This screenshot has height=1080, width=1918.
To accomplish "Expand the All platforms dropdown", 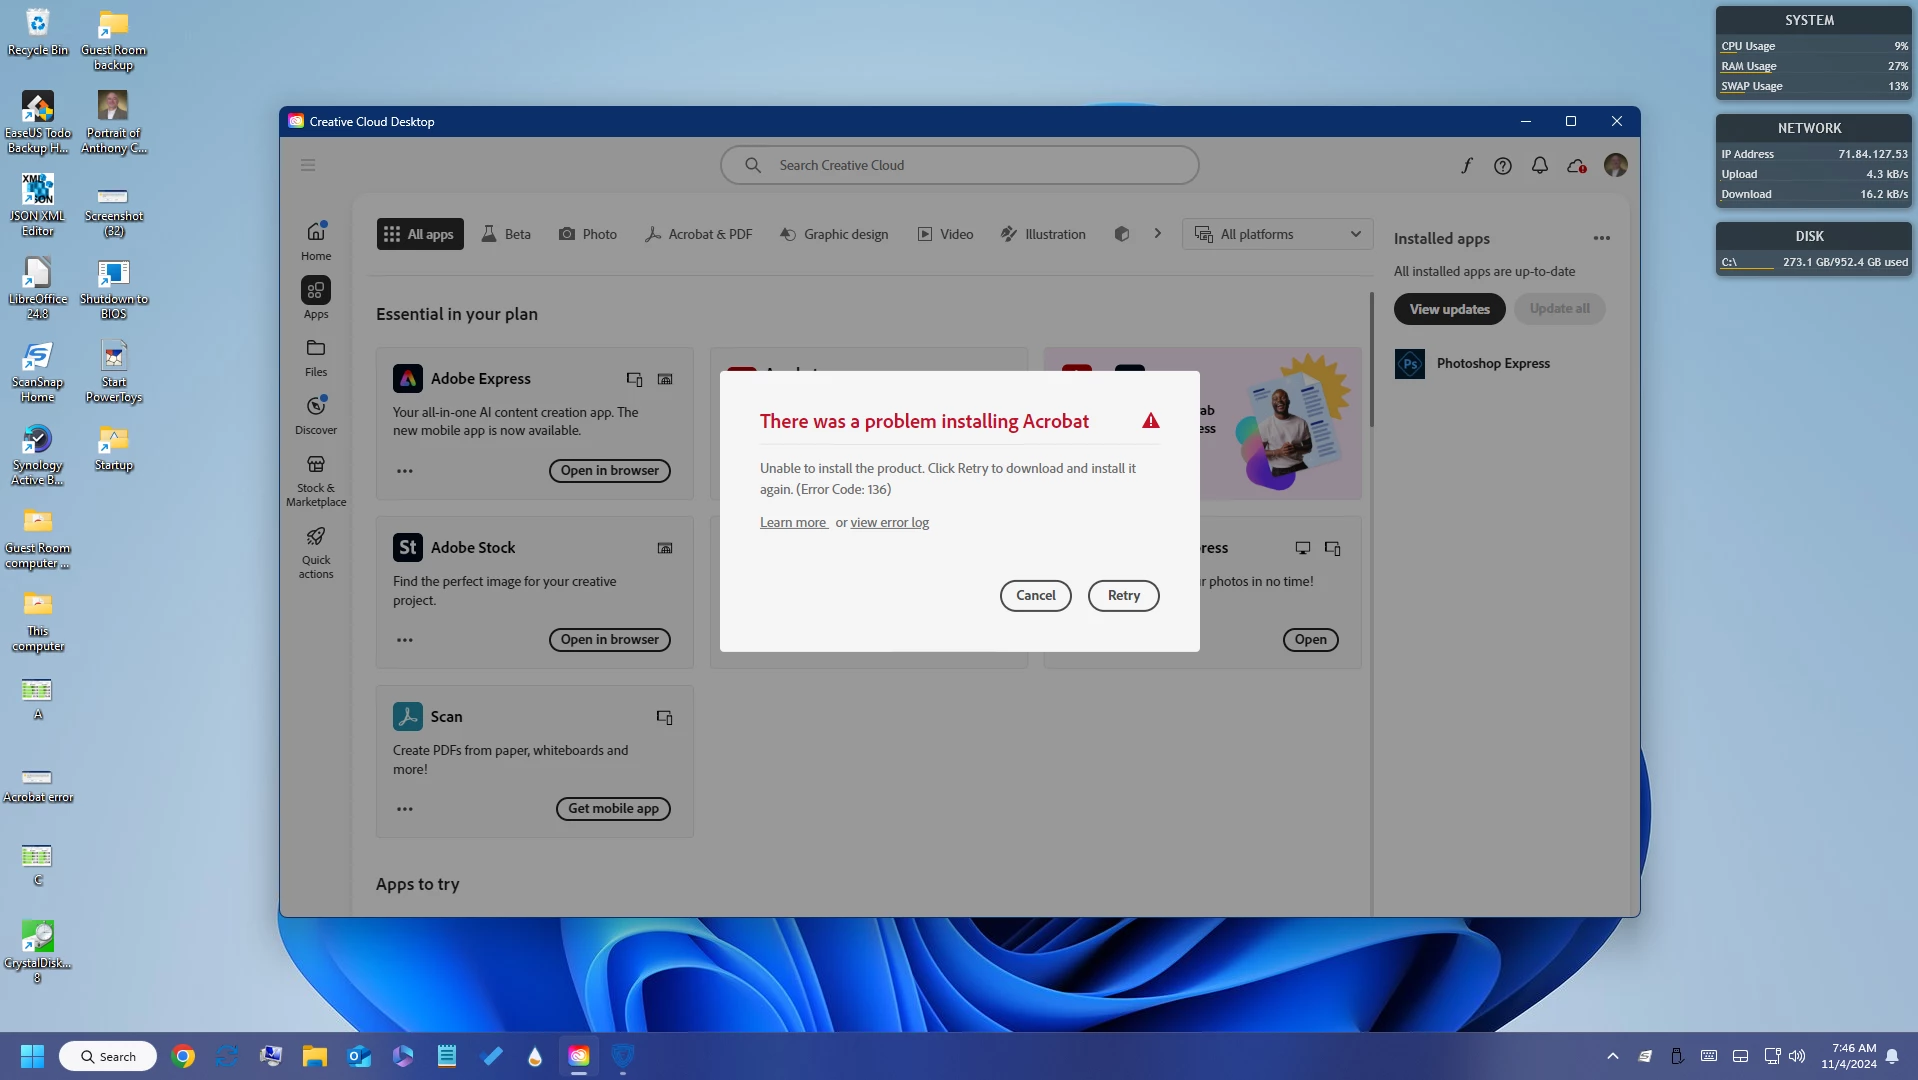I will coord(1277,234).
